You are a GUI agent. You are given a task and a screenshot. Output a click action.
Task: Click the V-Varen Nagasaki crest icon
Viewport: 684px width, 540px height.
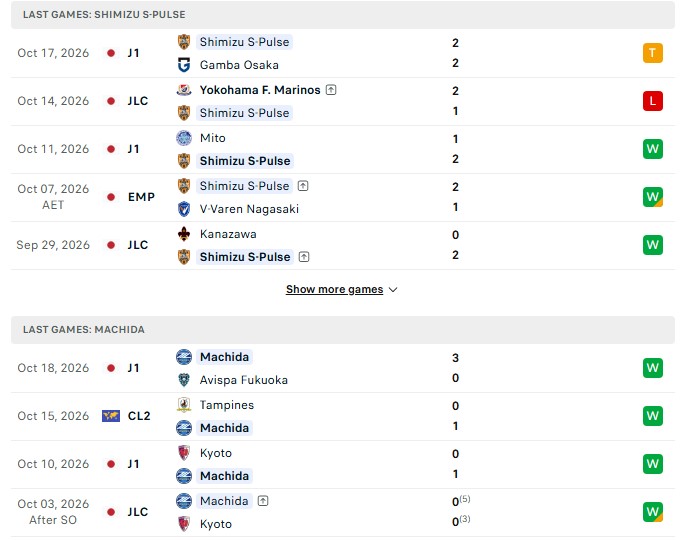click(x=184, y=209)
